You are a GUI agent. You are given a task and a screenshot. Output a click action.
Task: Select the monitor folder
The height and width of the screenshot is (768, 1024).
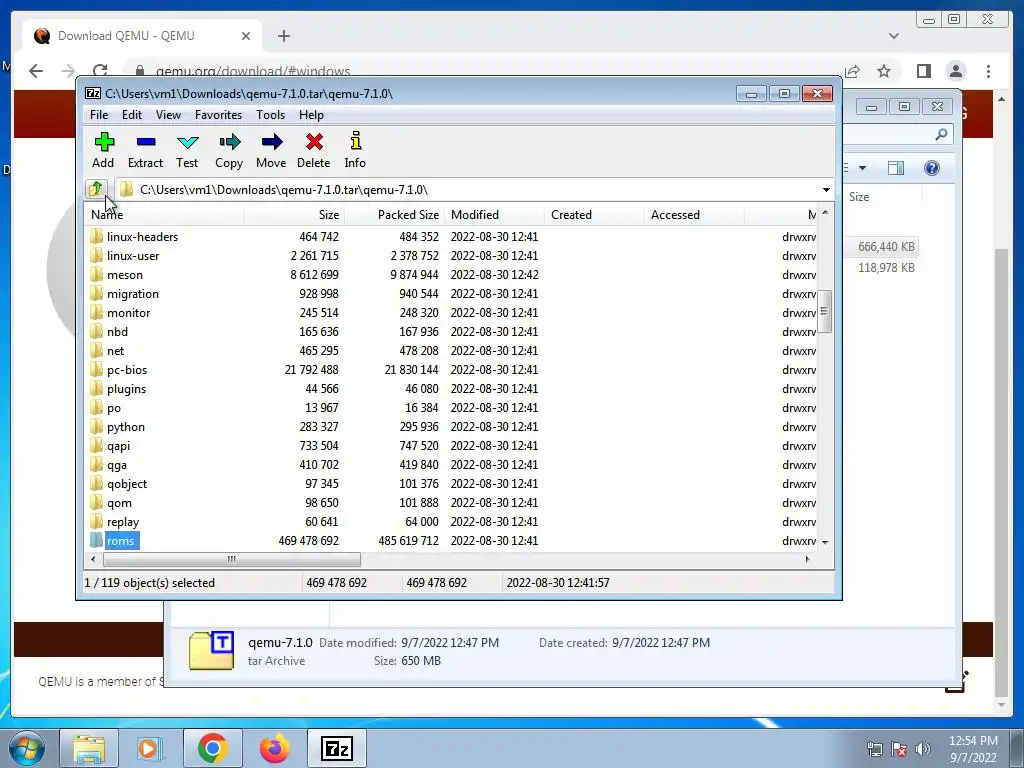pyautogui.click(x=129, y=313)
